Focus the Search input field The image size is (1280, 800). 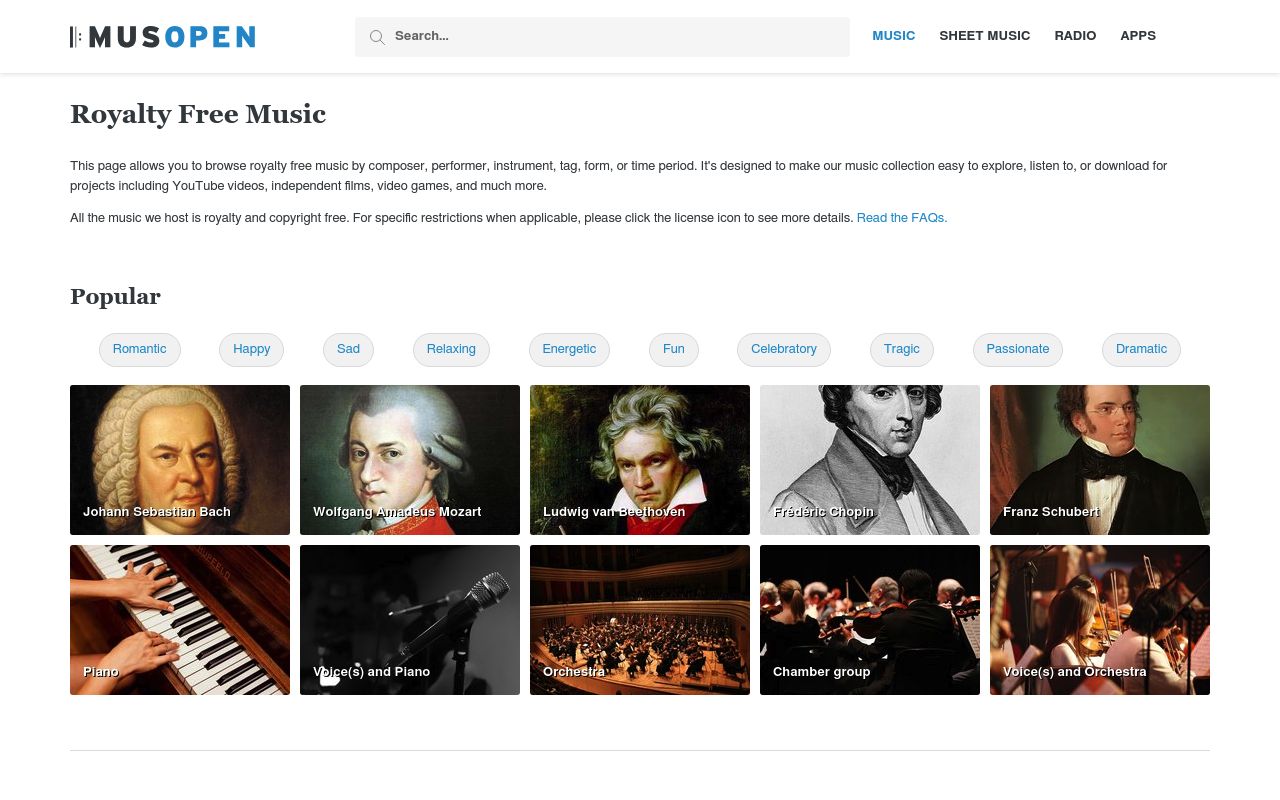602,37
